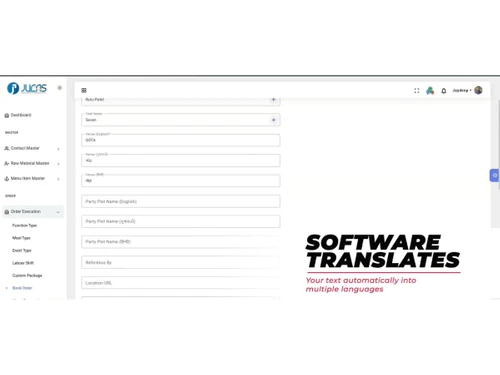This screenshot has height=375, width=500.
Task: Click the JUCAS logo
Action: click(x=27, y=88)
